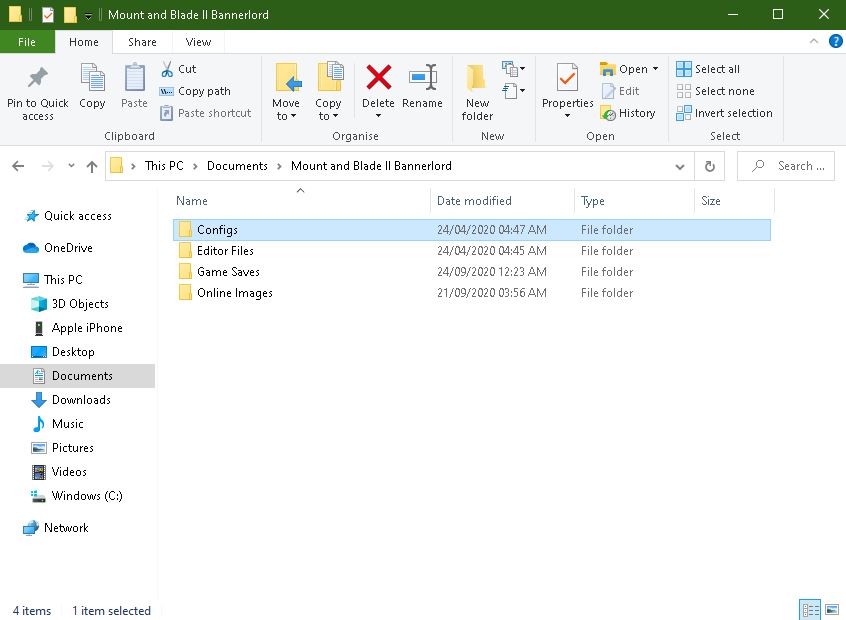This screenshot has width=846, height=620.
Task: Click the Paste clipboard icon
Action: pyautogui.click(x=134, y=77)
